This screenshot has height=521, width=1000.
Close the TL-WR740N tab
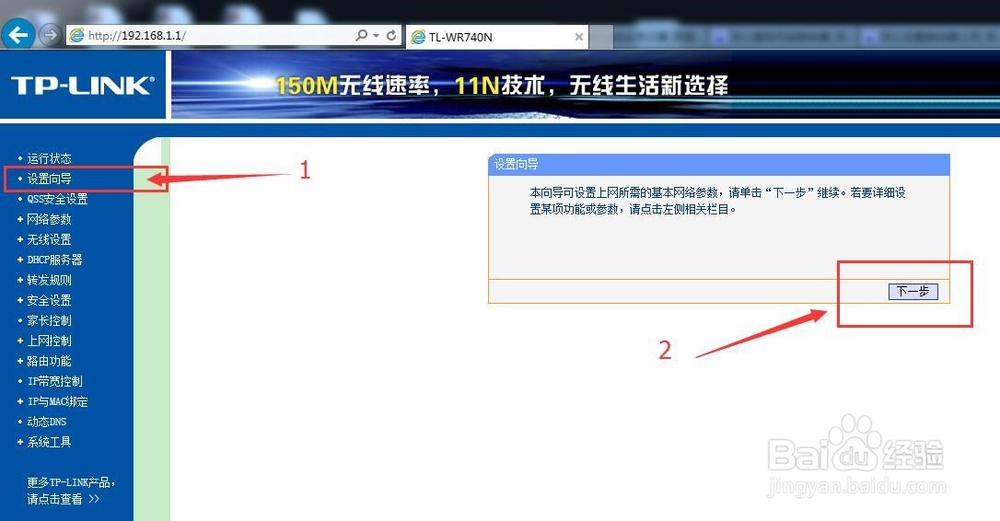(578, 37)
